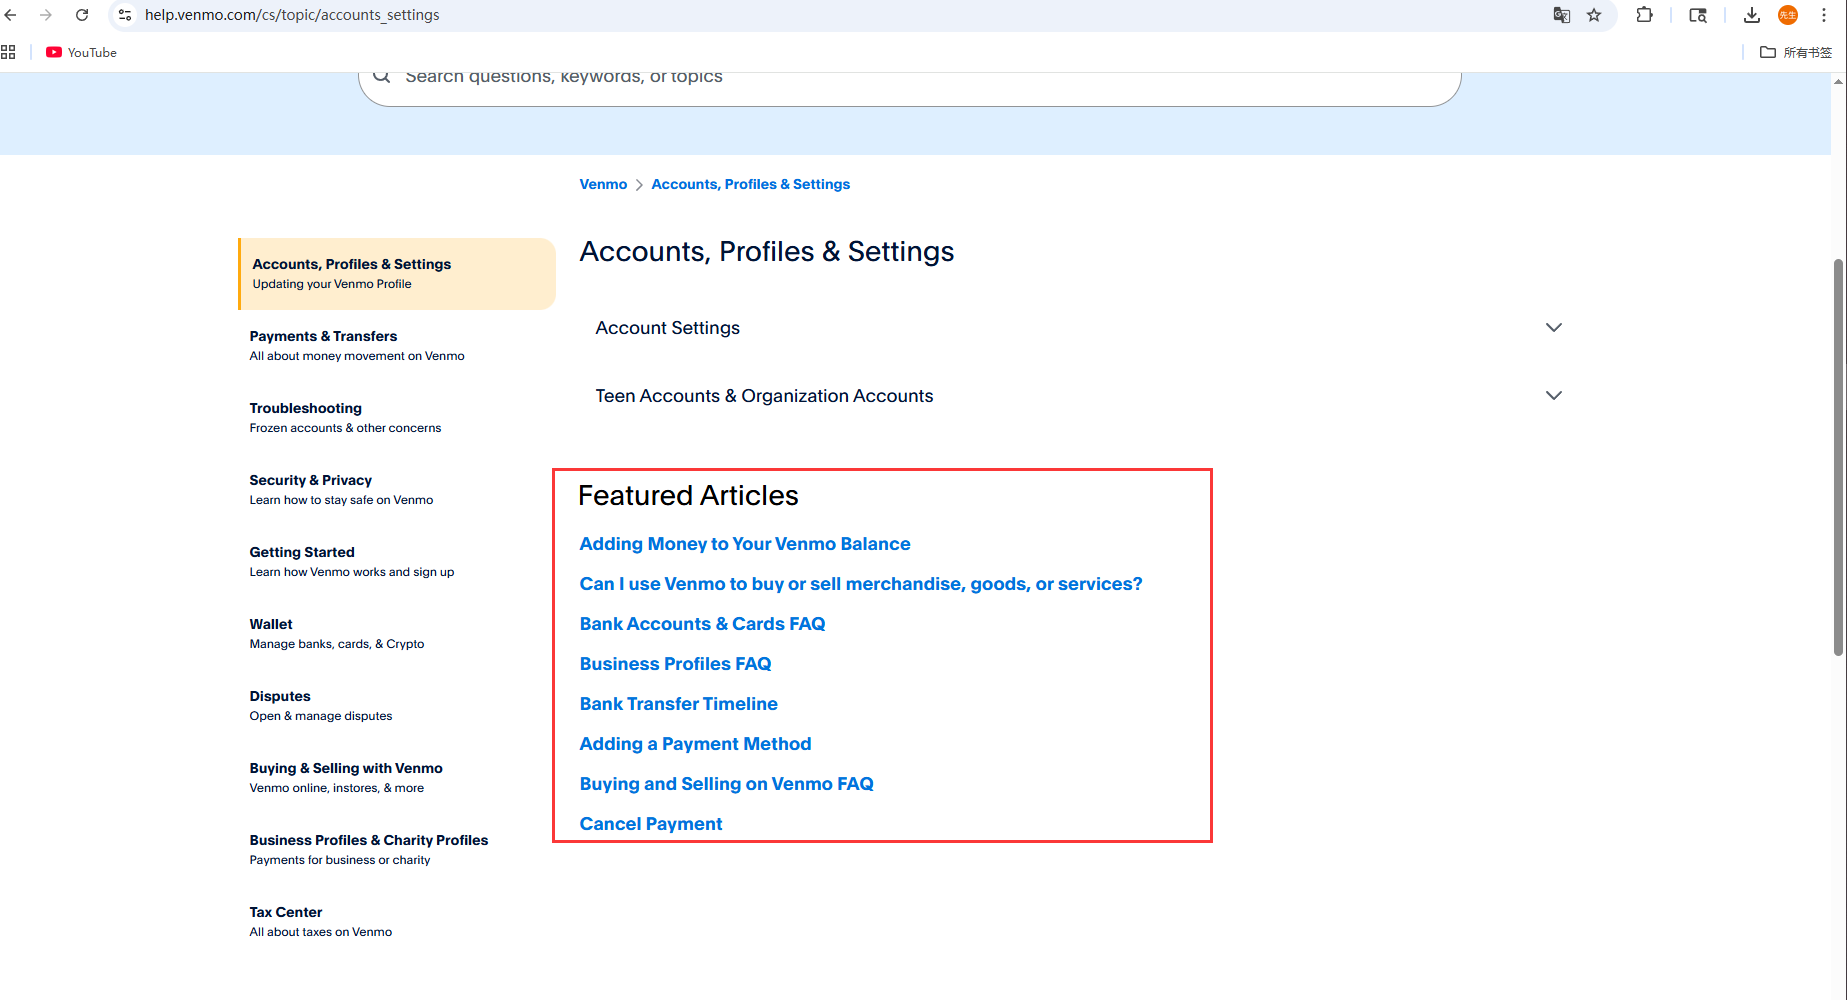Open the apps grid in bookmarks bar

9,52
